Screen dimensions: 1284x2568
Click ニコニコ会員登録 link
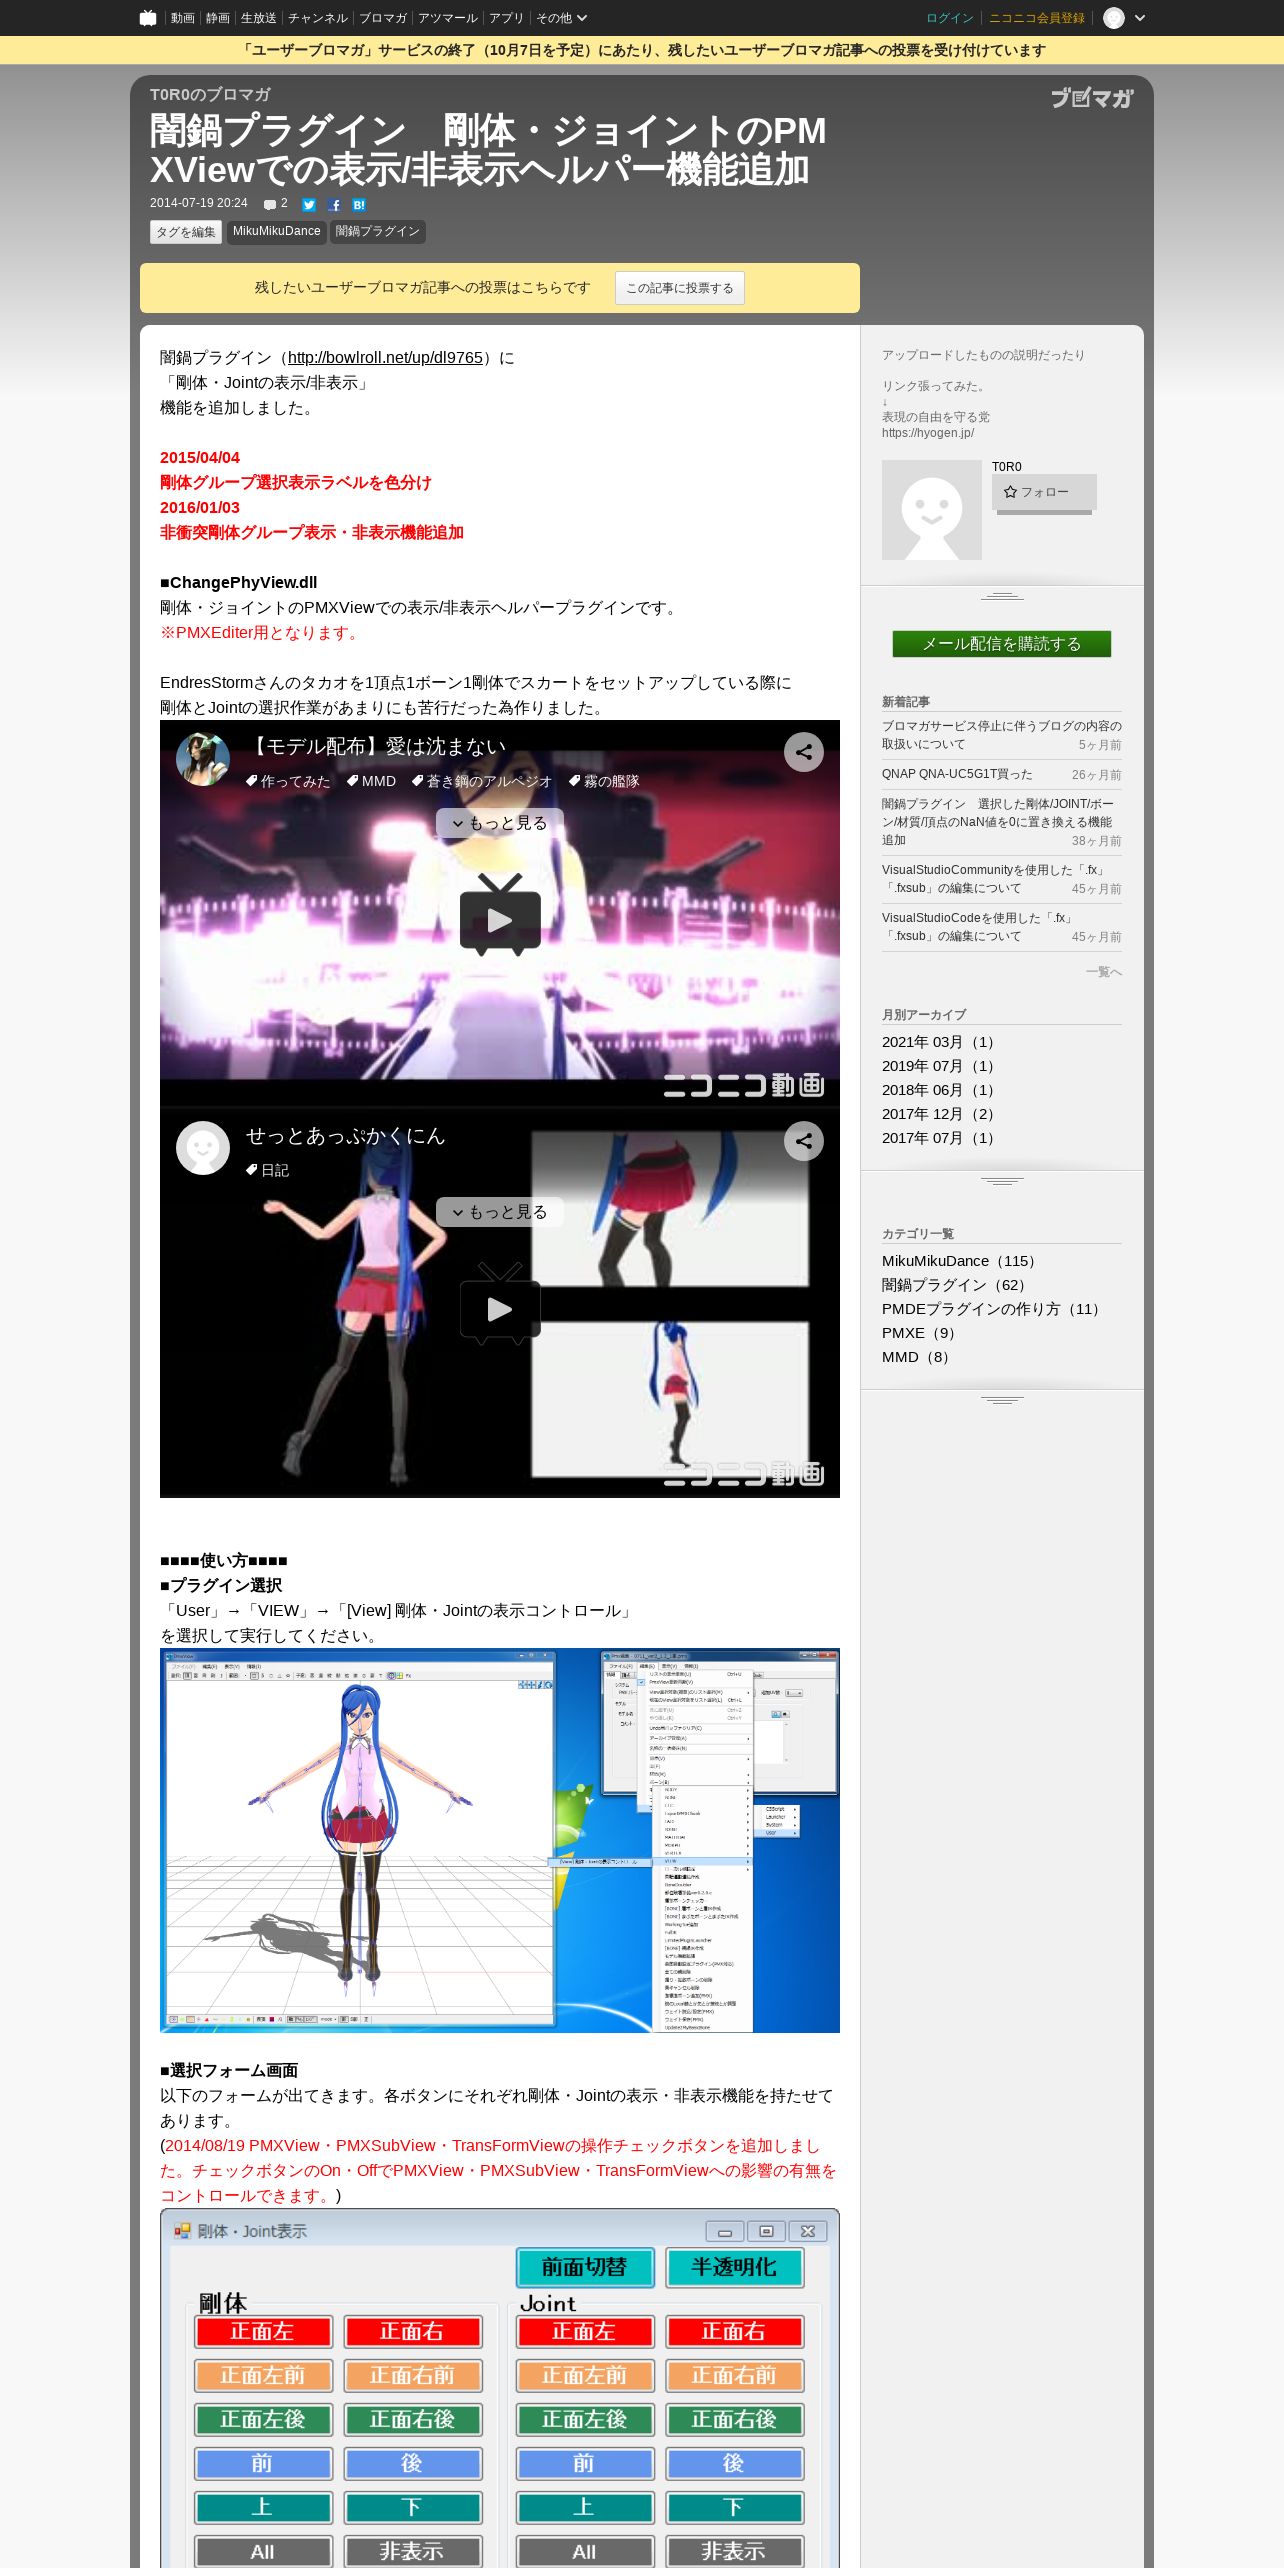coord(1037,18)
